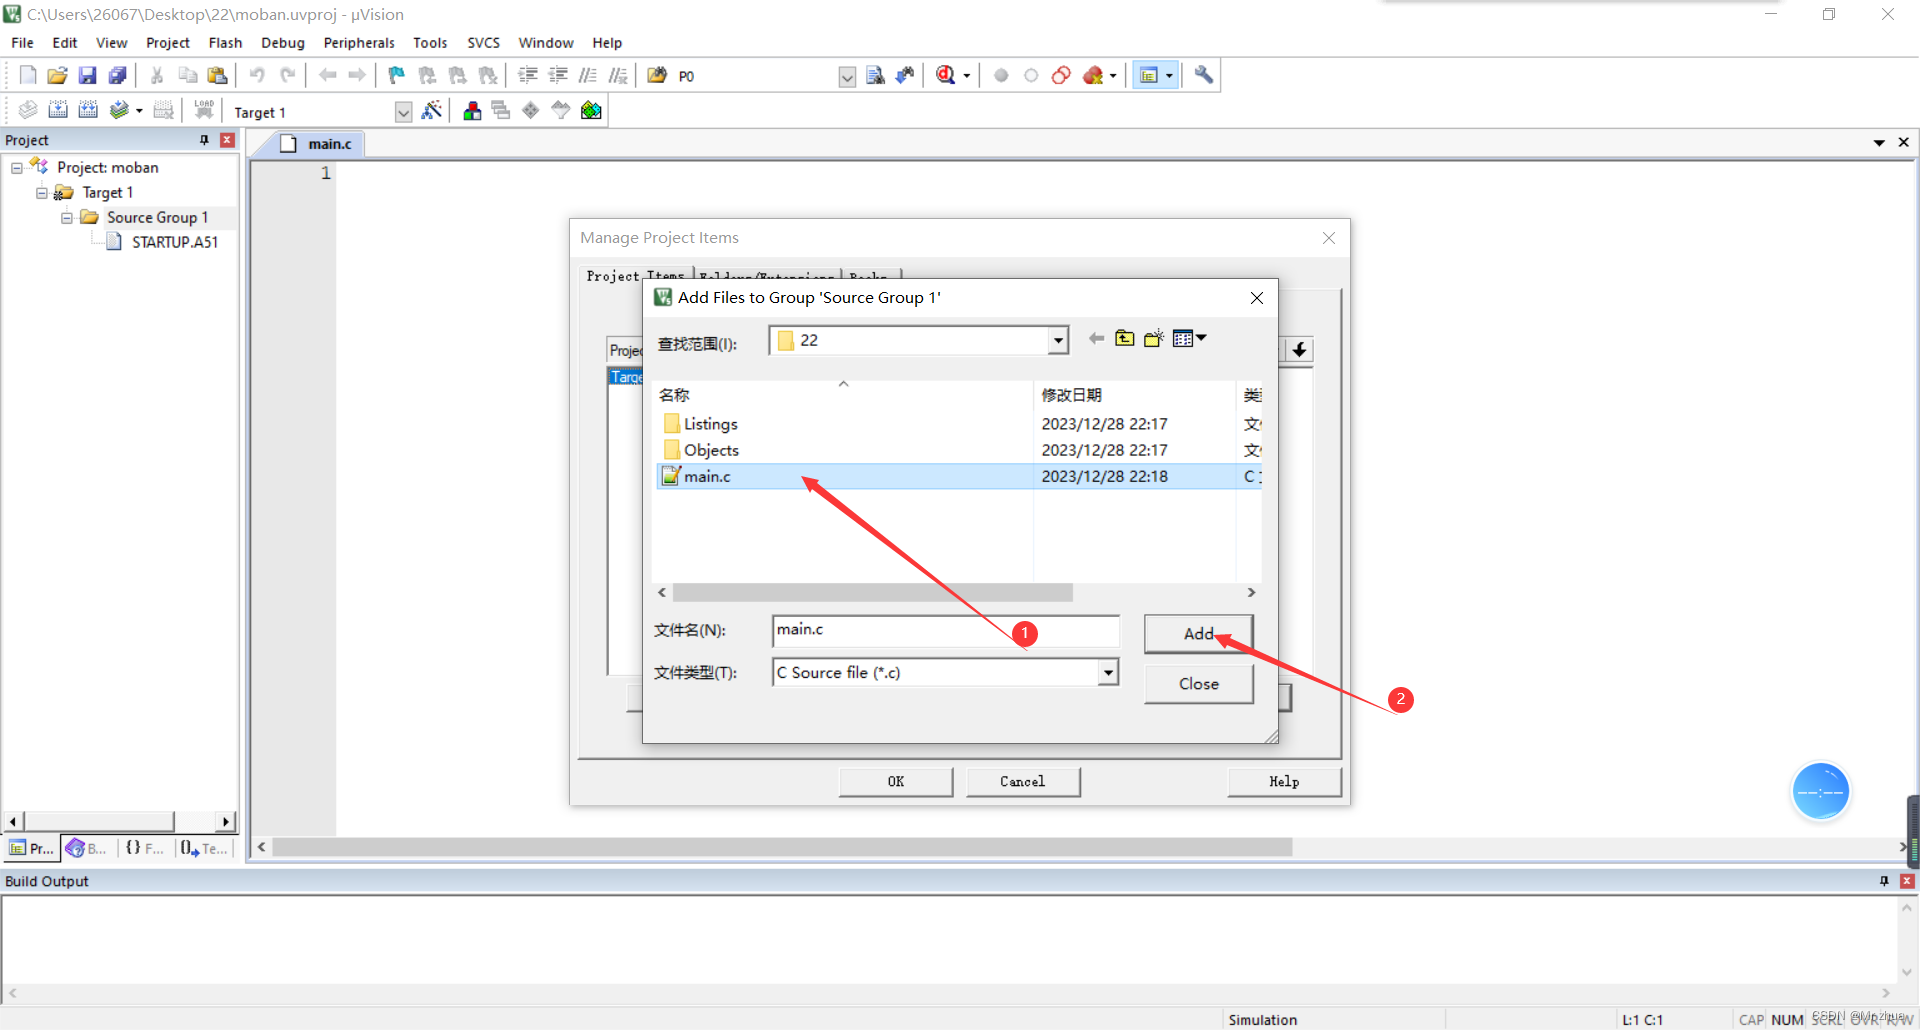This screenshot has height=1030, width=1920.
Task: Click the Create New Folder icon in dialog
Action: (1154, 338)
